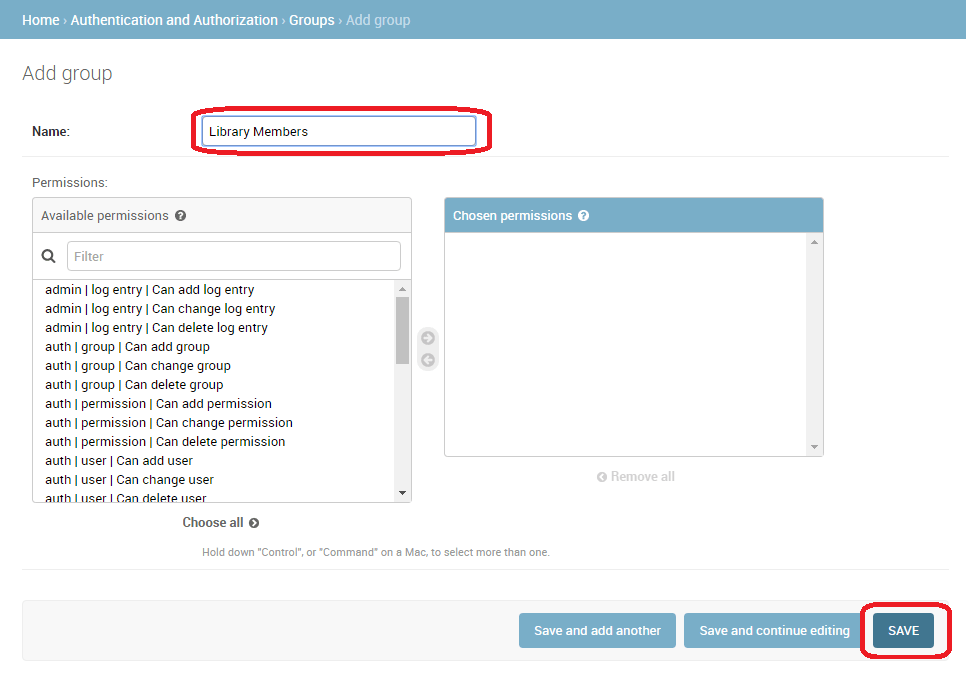Click Available permissions help question icon

pos(180,216)
